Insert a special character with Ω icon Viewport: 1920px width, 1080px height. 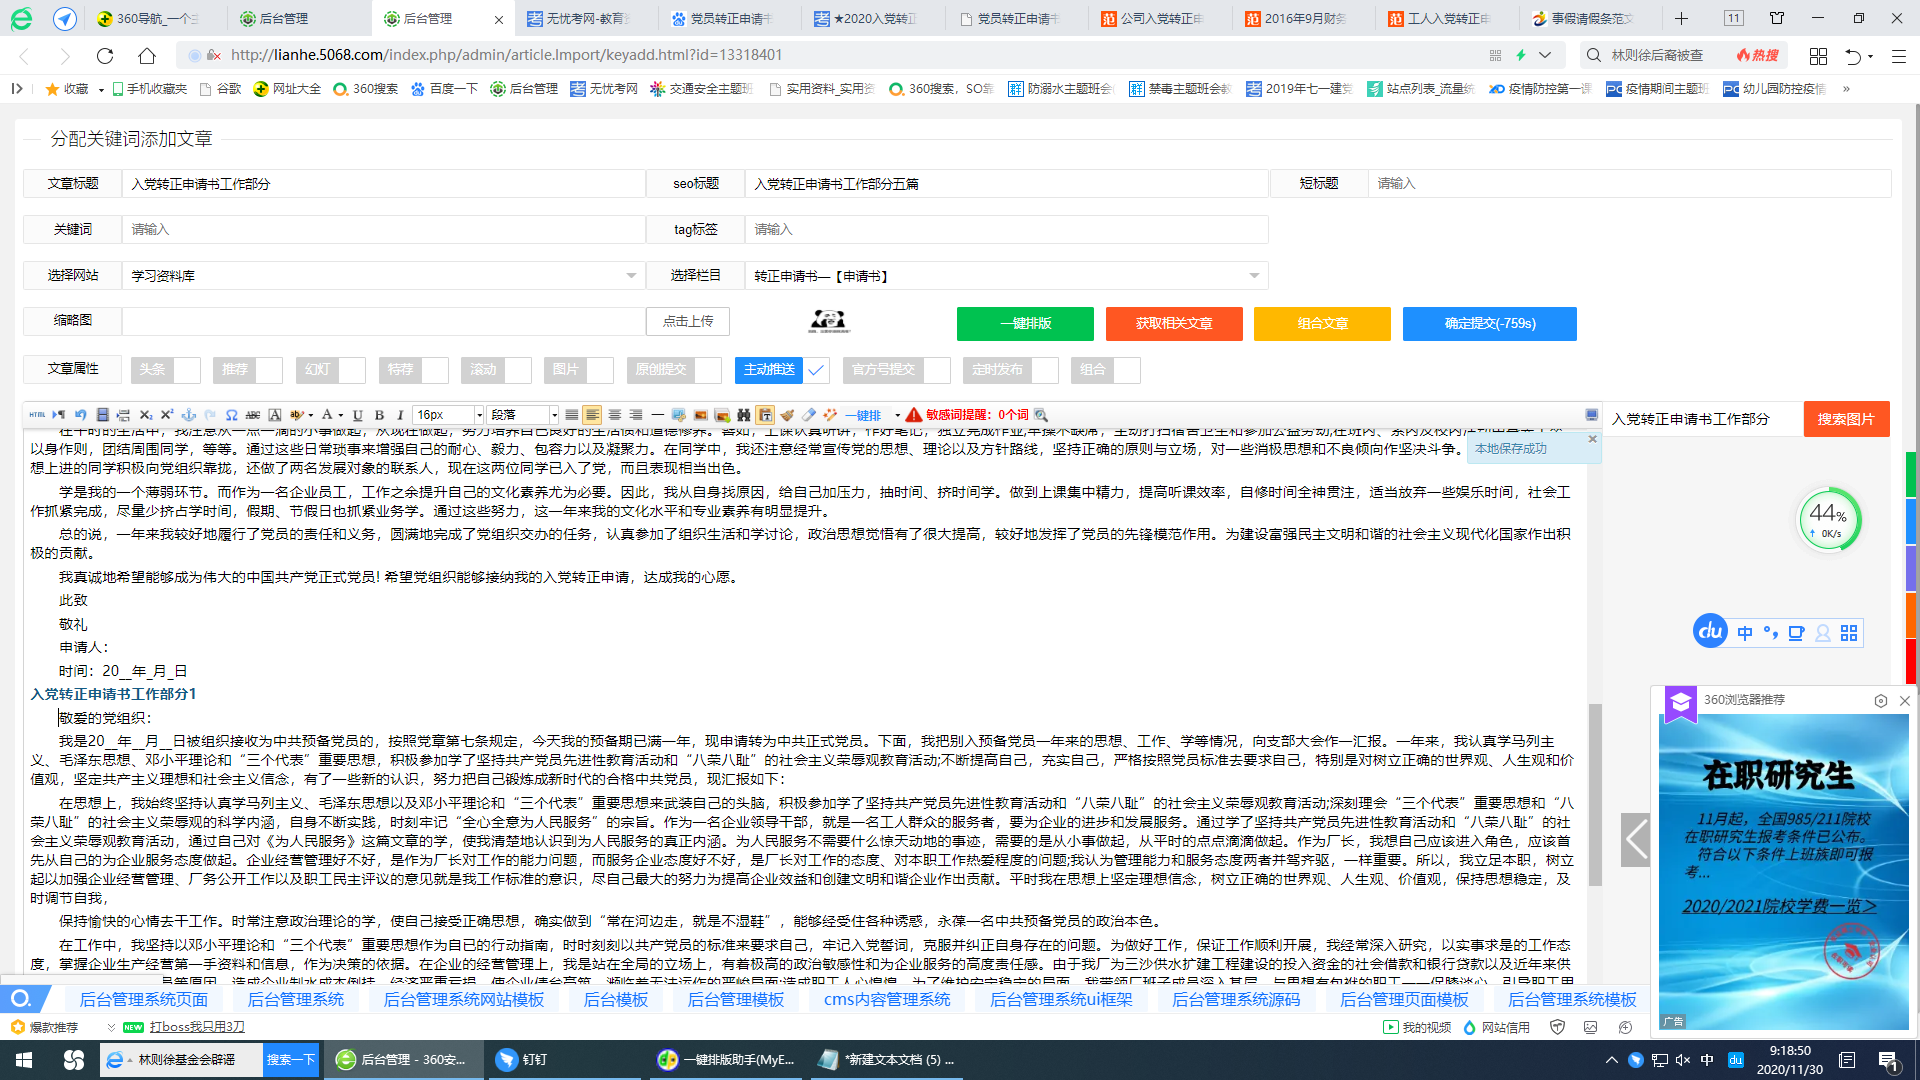point(231,414)
